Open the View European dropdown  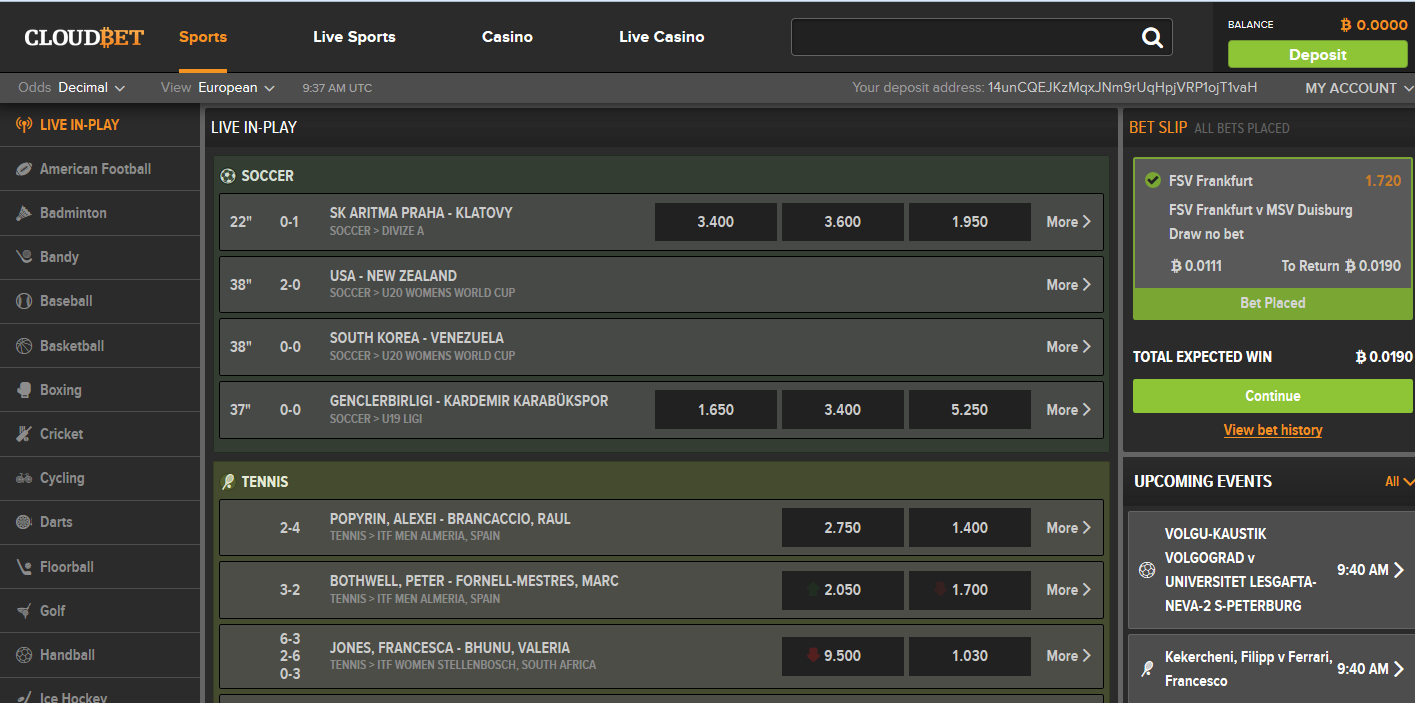pyautogui.click(x=235, y=88)
